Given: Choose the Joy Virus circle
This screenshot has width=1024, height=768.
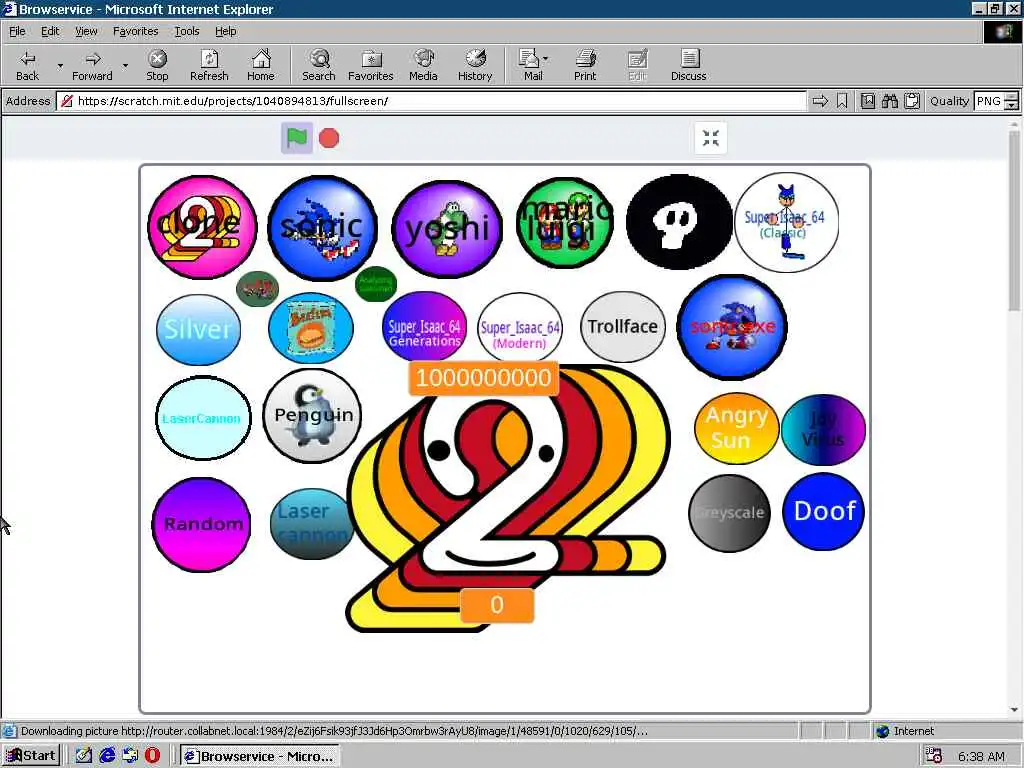Looking at the screenshot, I should [x=824, y=430].
